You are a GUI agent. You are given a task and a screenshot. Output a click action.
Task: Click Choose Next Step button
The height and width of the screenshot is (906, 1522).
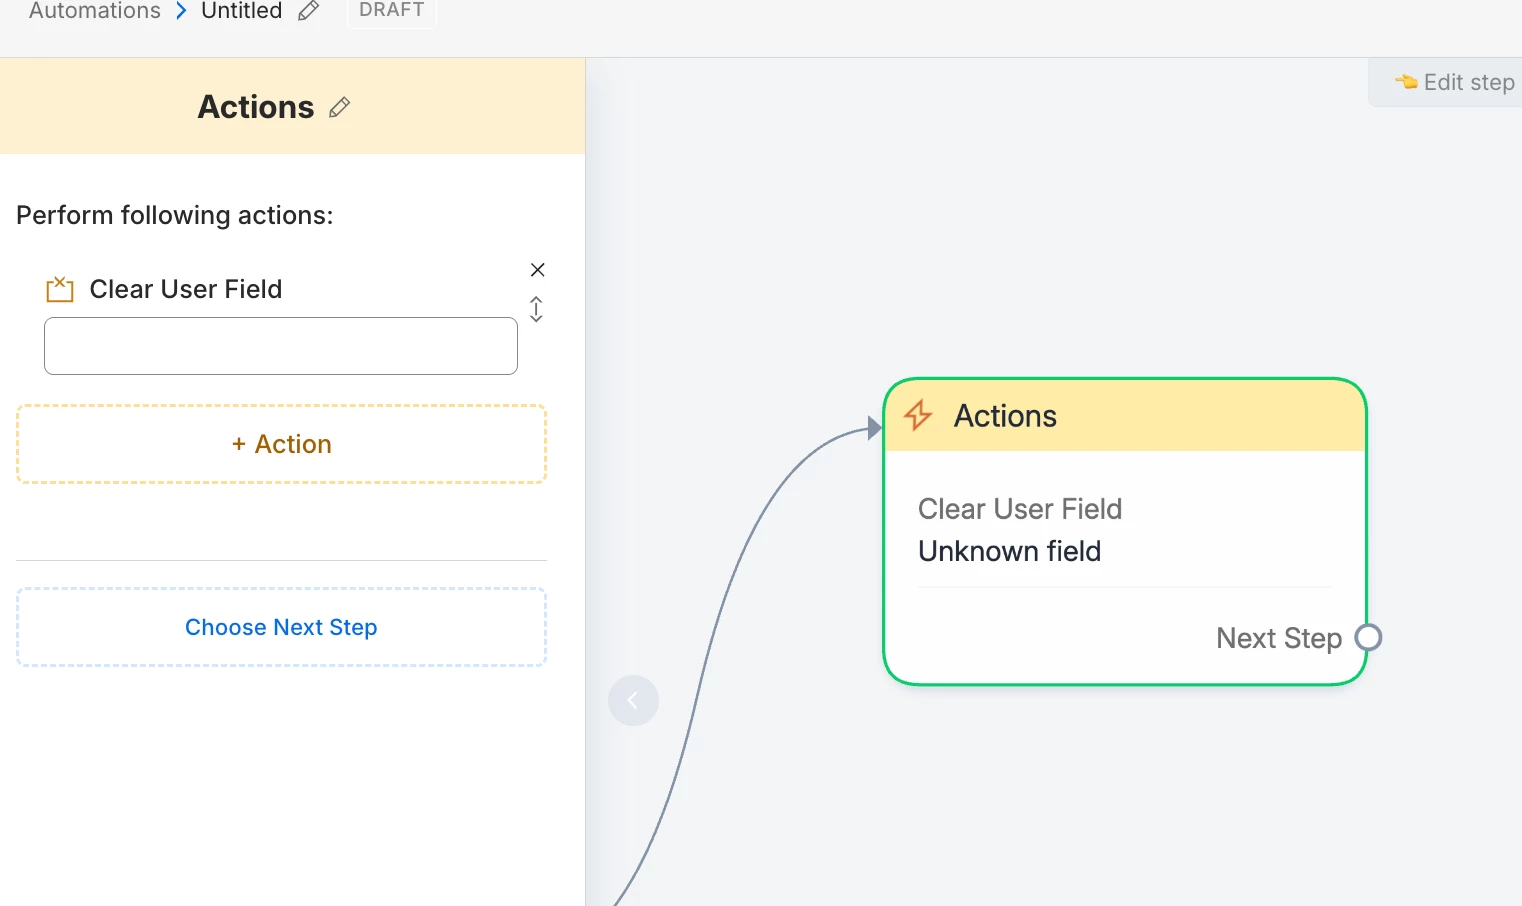(281, 627)
